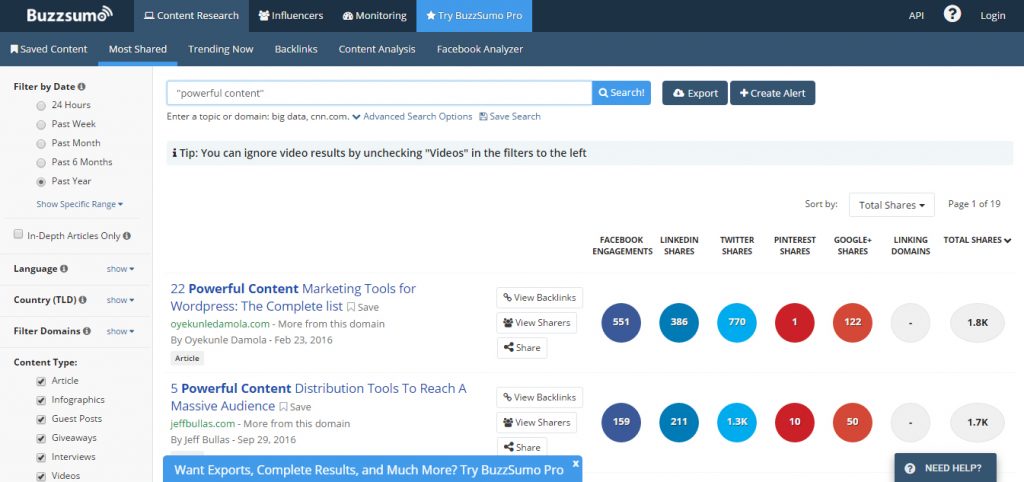Uncheck the Guest Posts content type
The width and height of the screenshot is (1024, 482).
point(40,419)
